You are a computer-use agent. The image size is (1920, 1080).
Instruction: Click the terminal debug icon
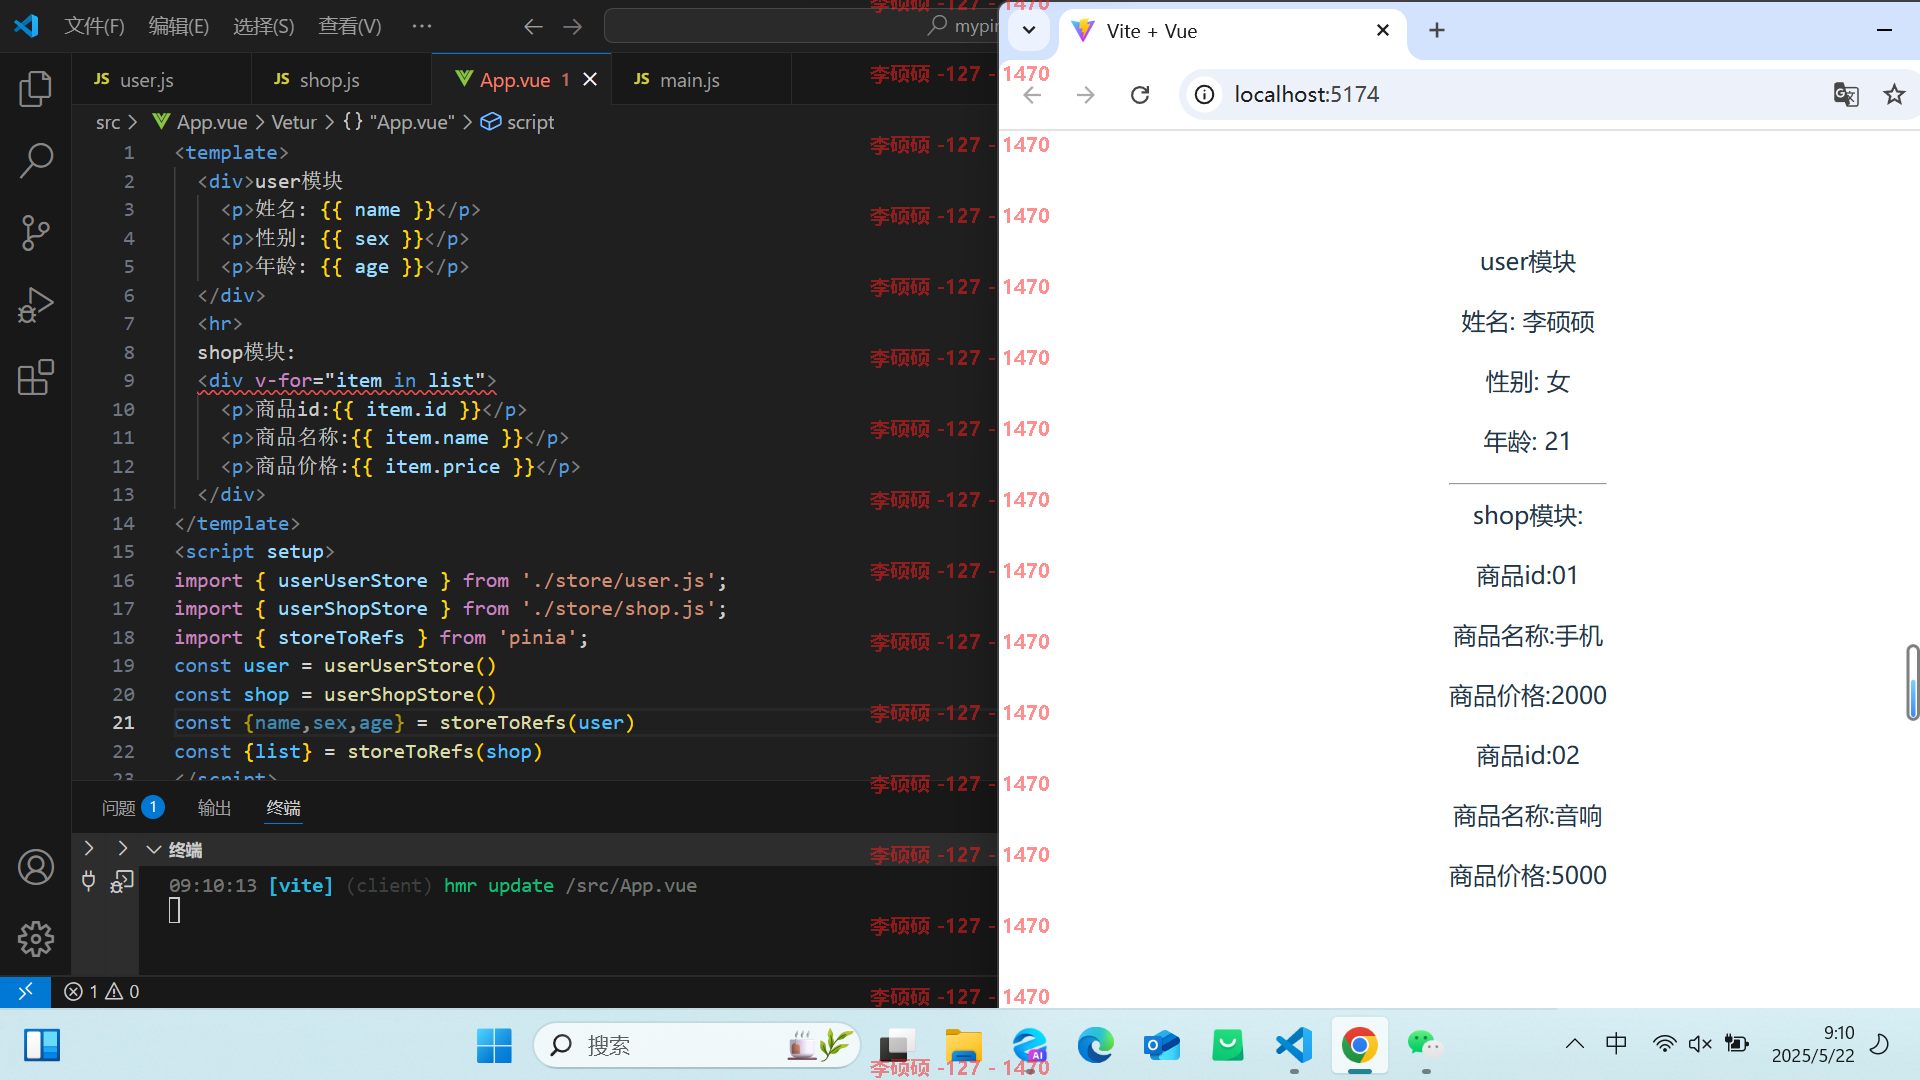(122, 881)
